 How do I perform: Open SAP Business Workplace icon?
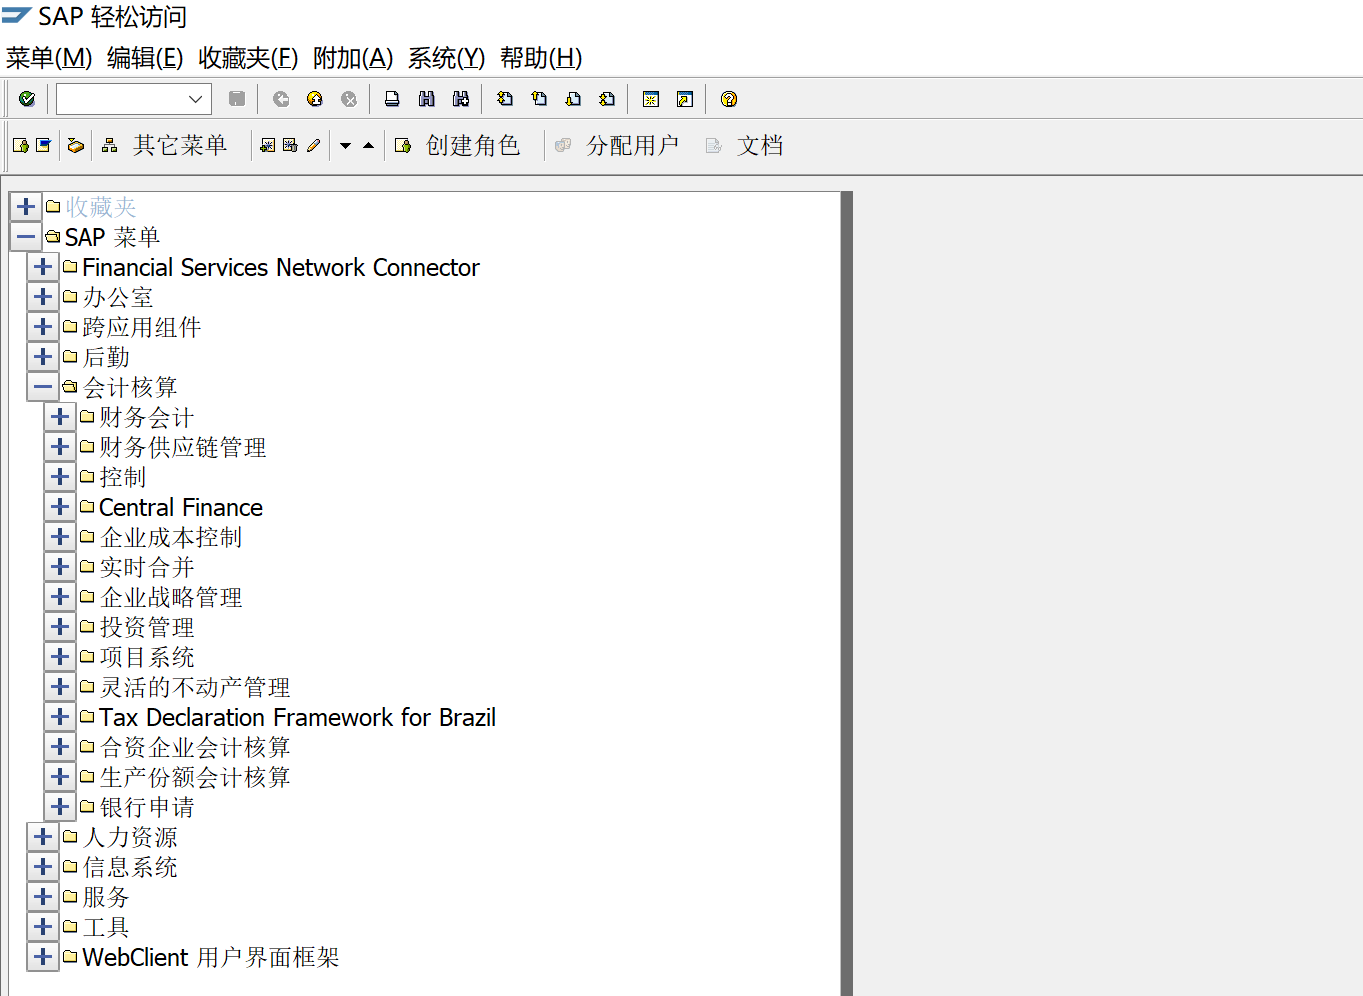coord(75,146)
